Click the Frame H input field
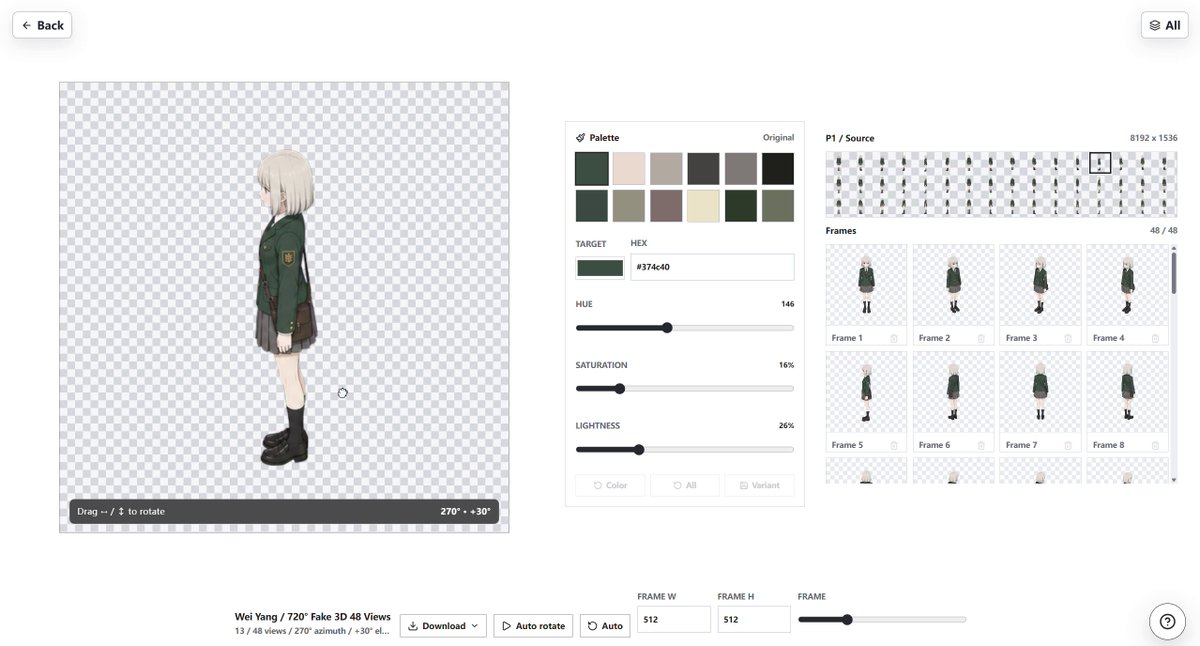 coord(754,619)
